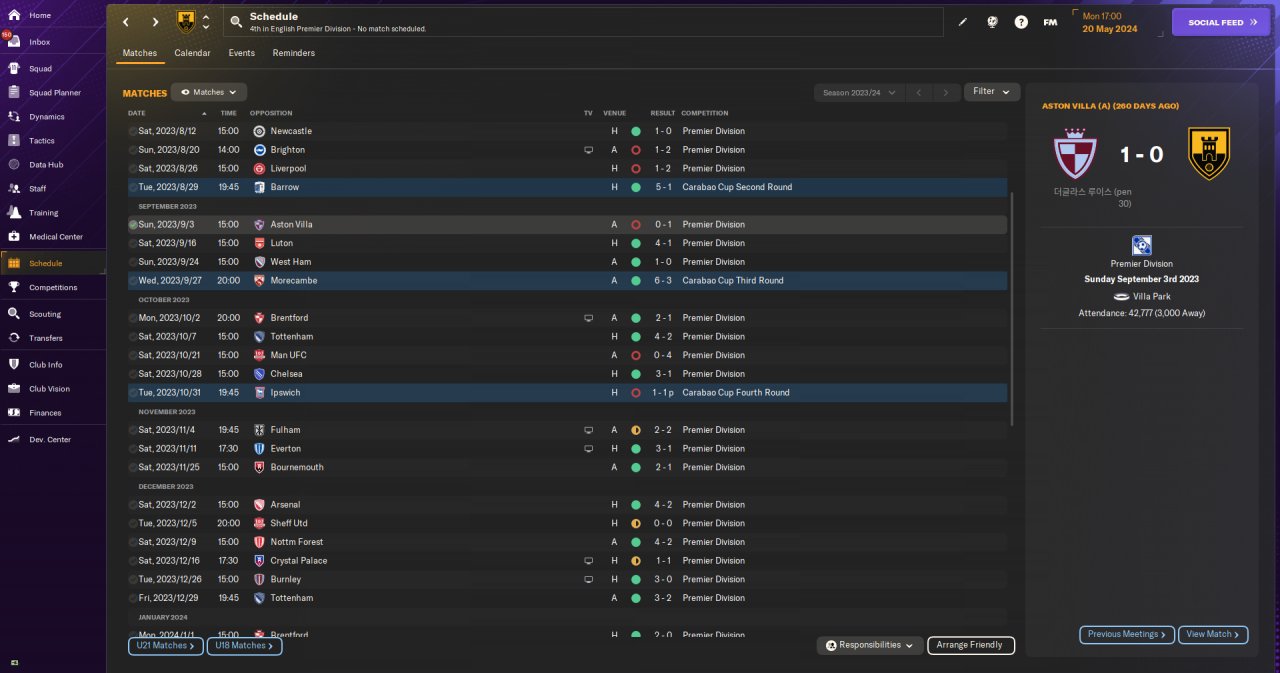Switch to the Matches tab

click(140, 53)
